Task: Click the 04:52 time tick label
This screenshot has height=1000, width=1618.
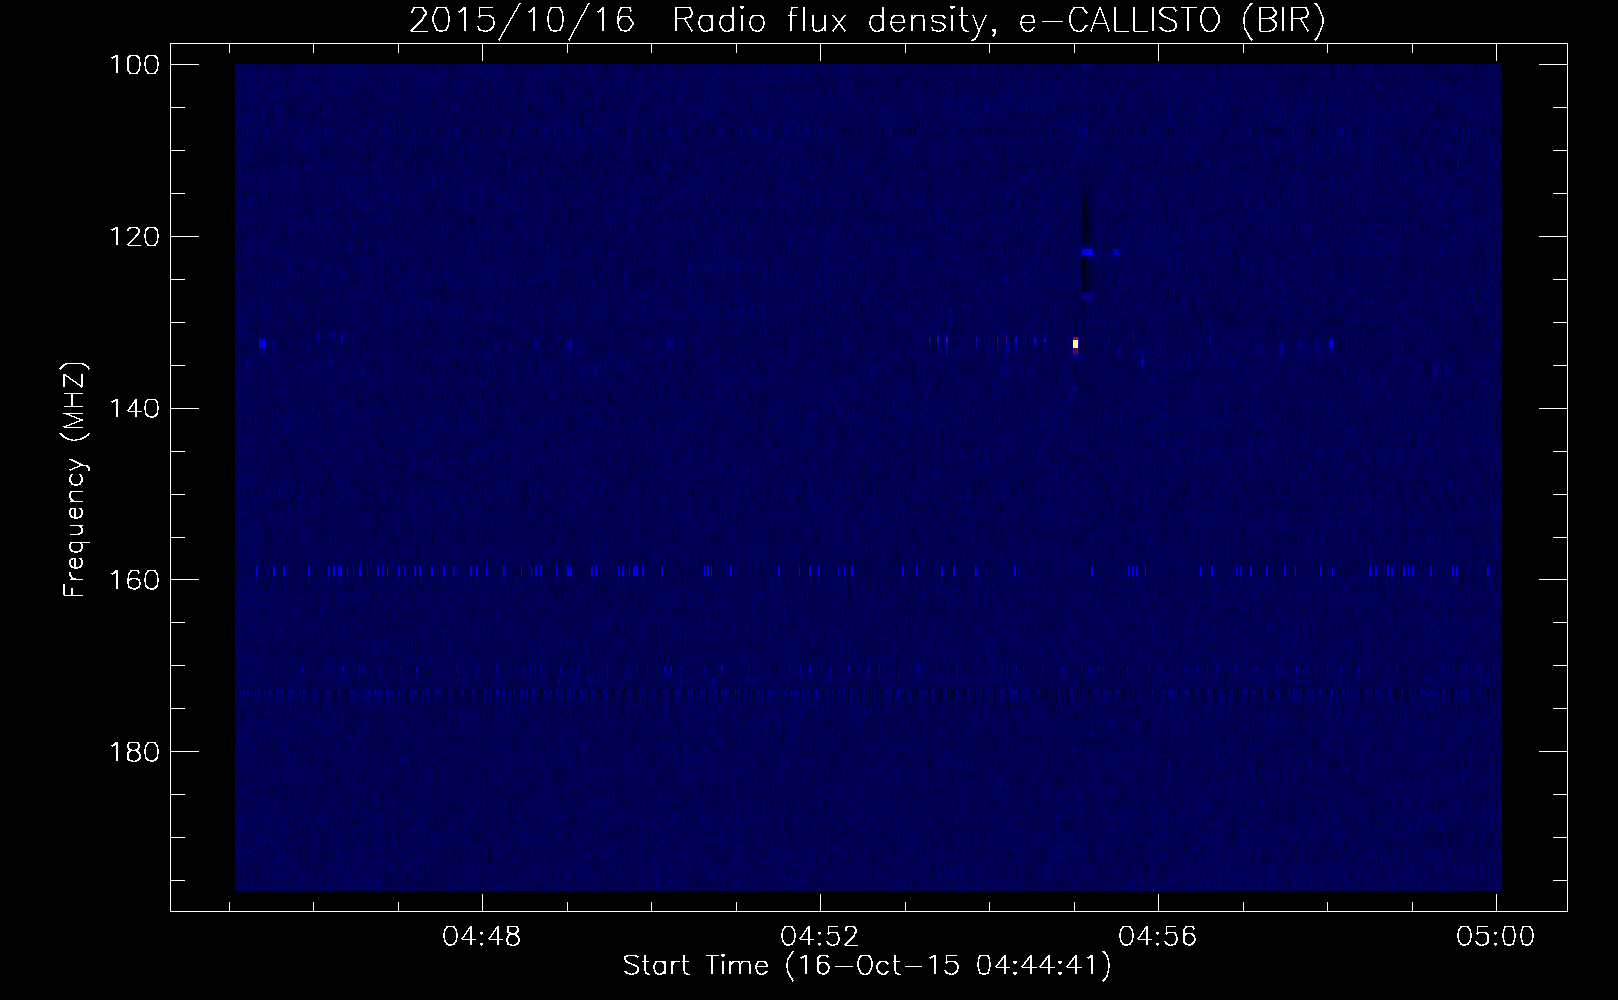Action: coord(820,937)
